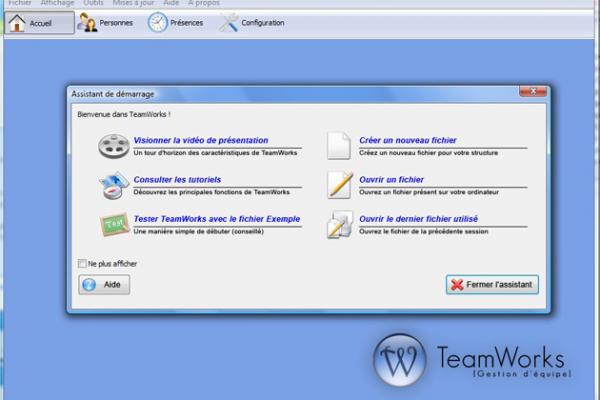Screen dimensions: 600x400
Task: Open the Configuration tools toolbar section
Action: pos(252,23)
